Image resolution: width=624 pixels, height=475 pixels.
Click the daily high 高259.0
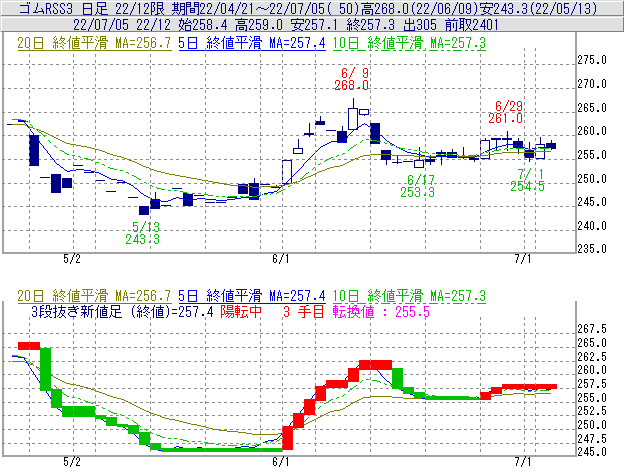point(259,25)
